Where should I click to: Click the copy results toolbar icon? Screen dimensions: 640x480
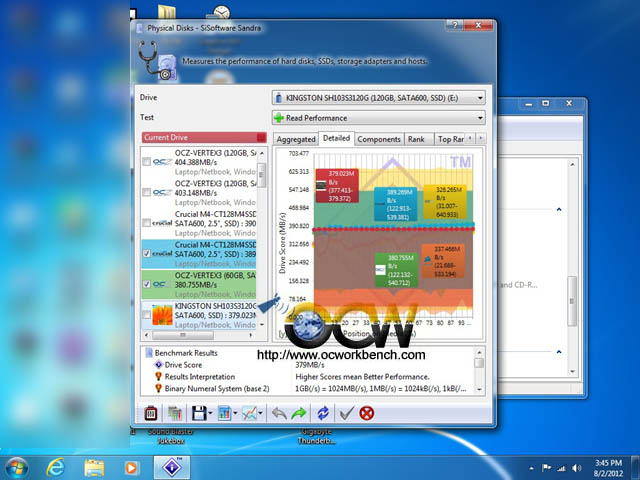click(x=175, y=413)
